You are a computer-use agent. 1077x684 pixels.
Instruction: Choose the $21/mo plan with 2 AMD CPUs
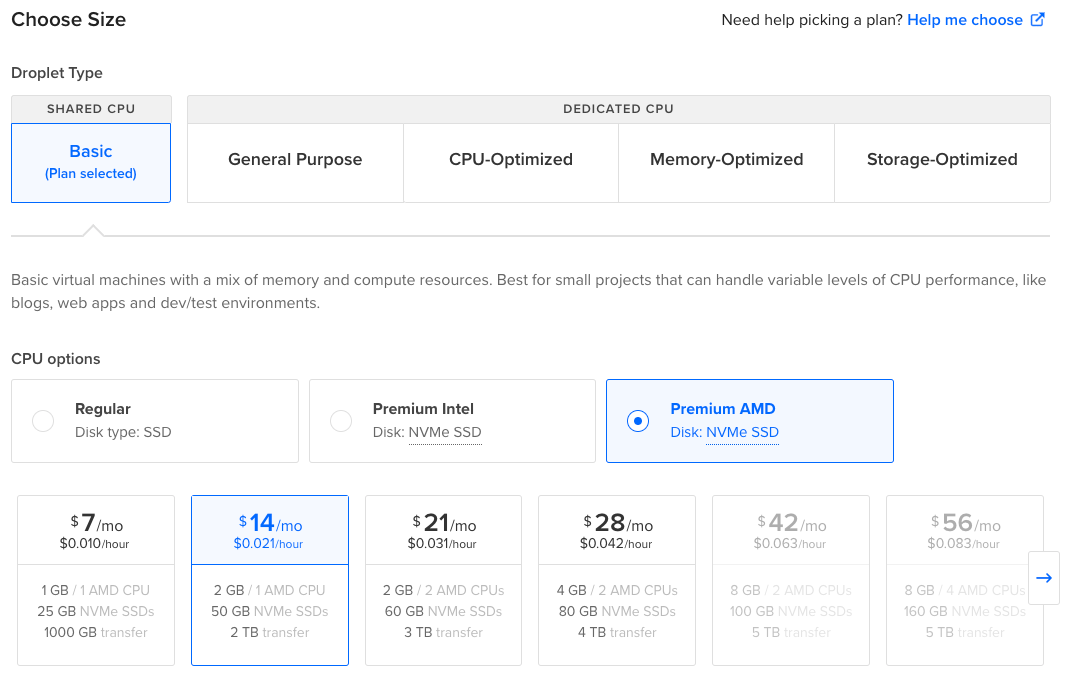(443, 580)
